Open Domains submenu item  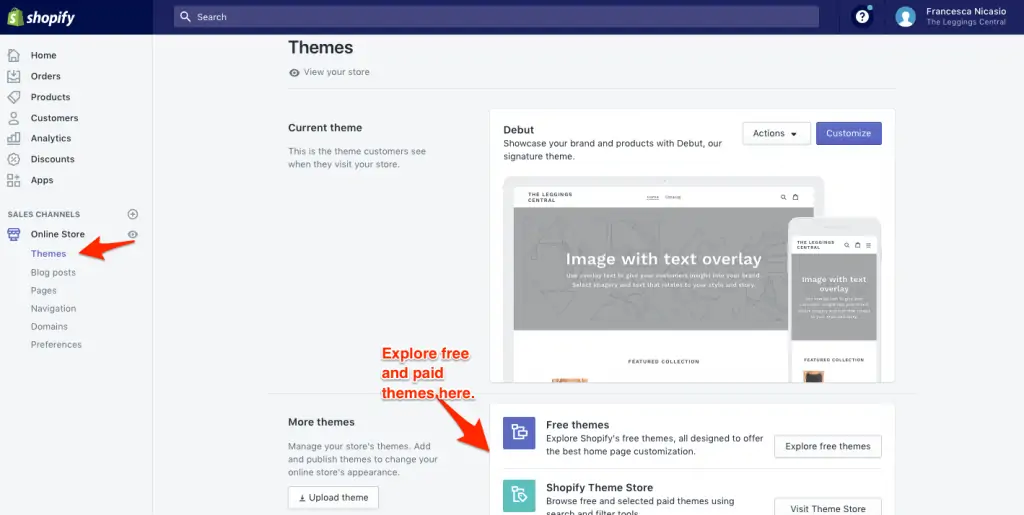point(49,326)
